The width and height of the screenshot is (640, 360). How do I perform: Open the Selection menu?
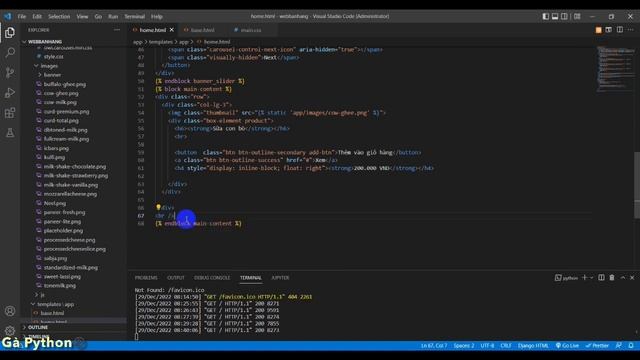point(59,16)
